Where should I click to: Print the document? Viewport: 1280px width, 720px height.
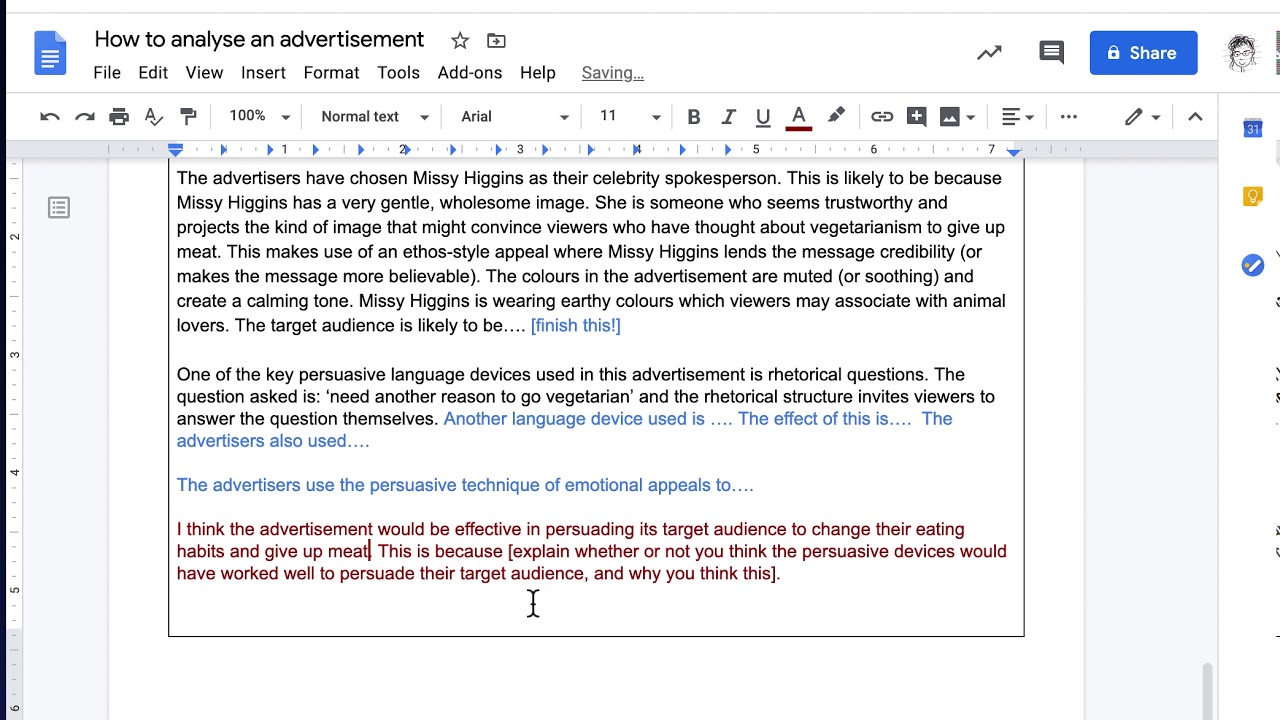[x=119, y=117]
